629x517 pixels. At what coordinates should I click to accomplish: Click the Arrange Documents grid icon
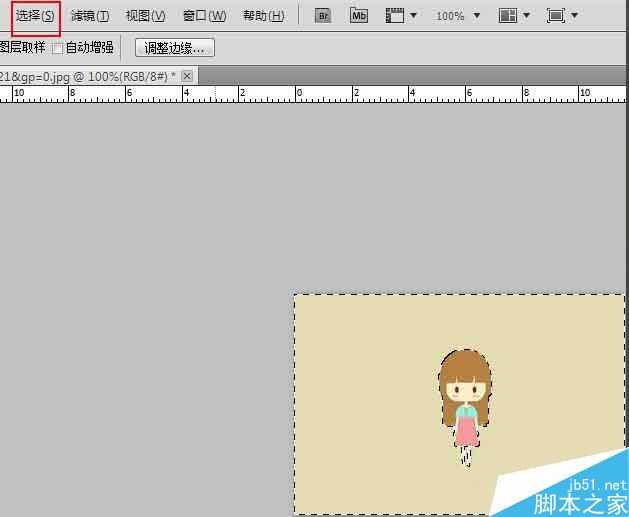508,16
